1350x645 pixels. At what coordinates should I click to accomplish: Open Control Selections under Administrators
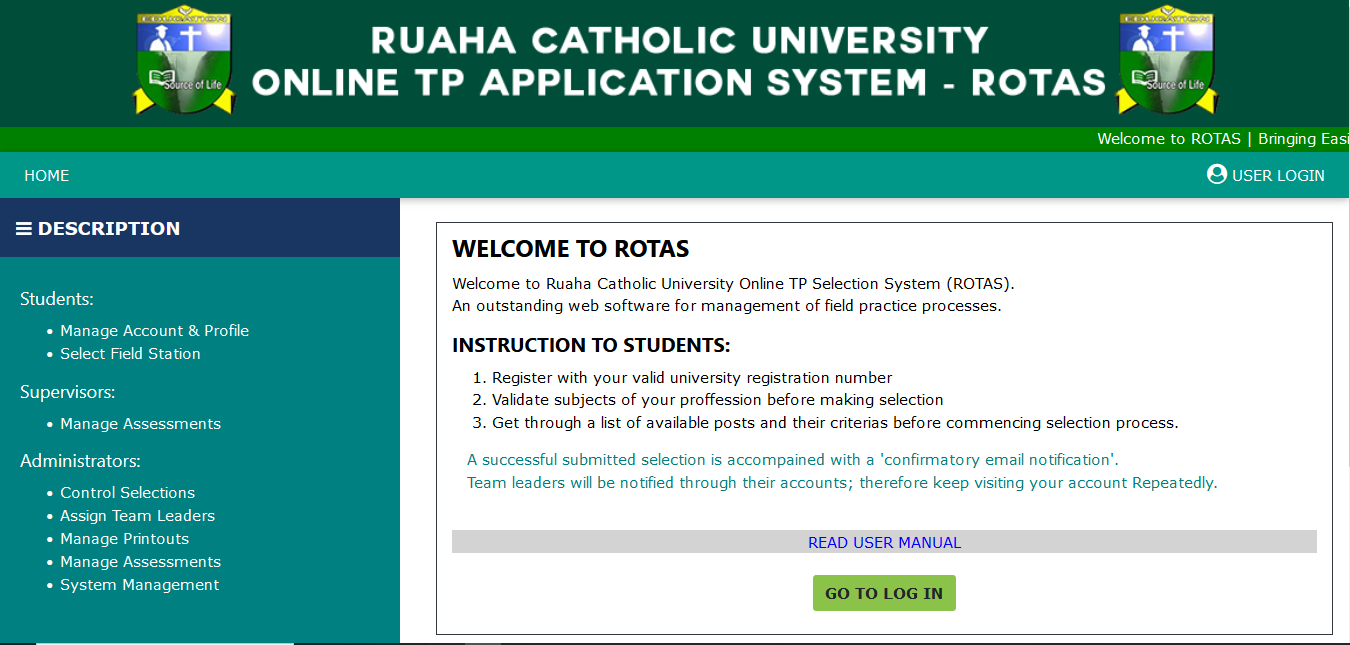(x=127, y=493)
